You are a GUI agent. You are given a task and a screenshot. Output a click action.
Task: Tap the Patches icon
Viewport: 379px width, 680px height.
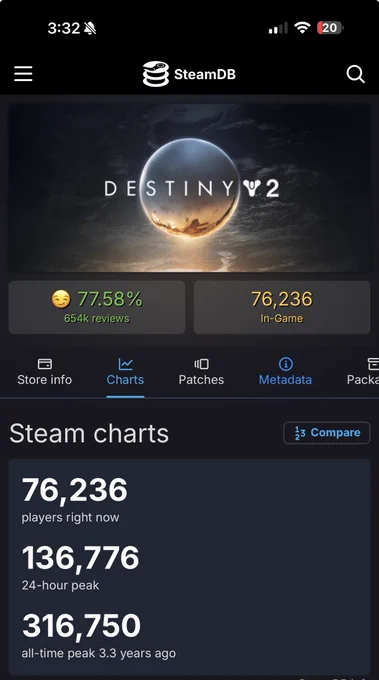[x=201, y=363]
